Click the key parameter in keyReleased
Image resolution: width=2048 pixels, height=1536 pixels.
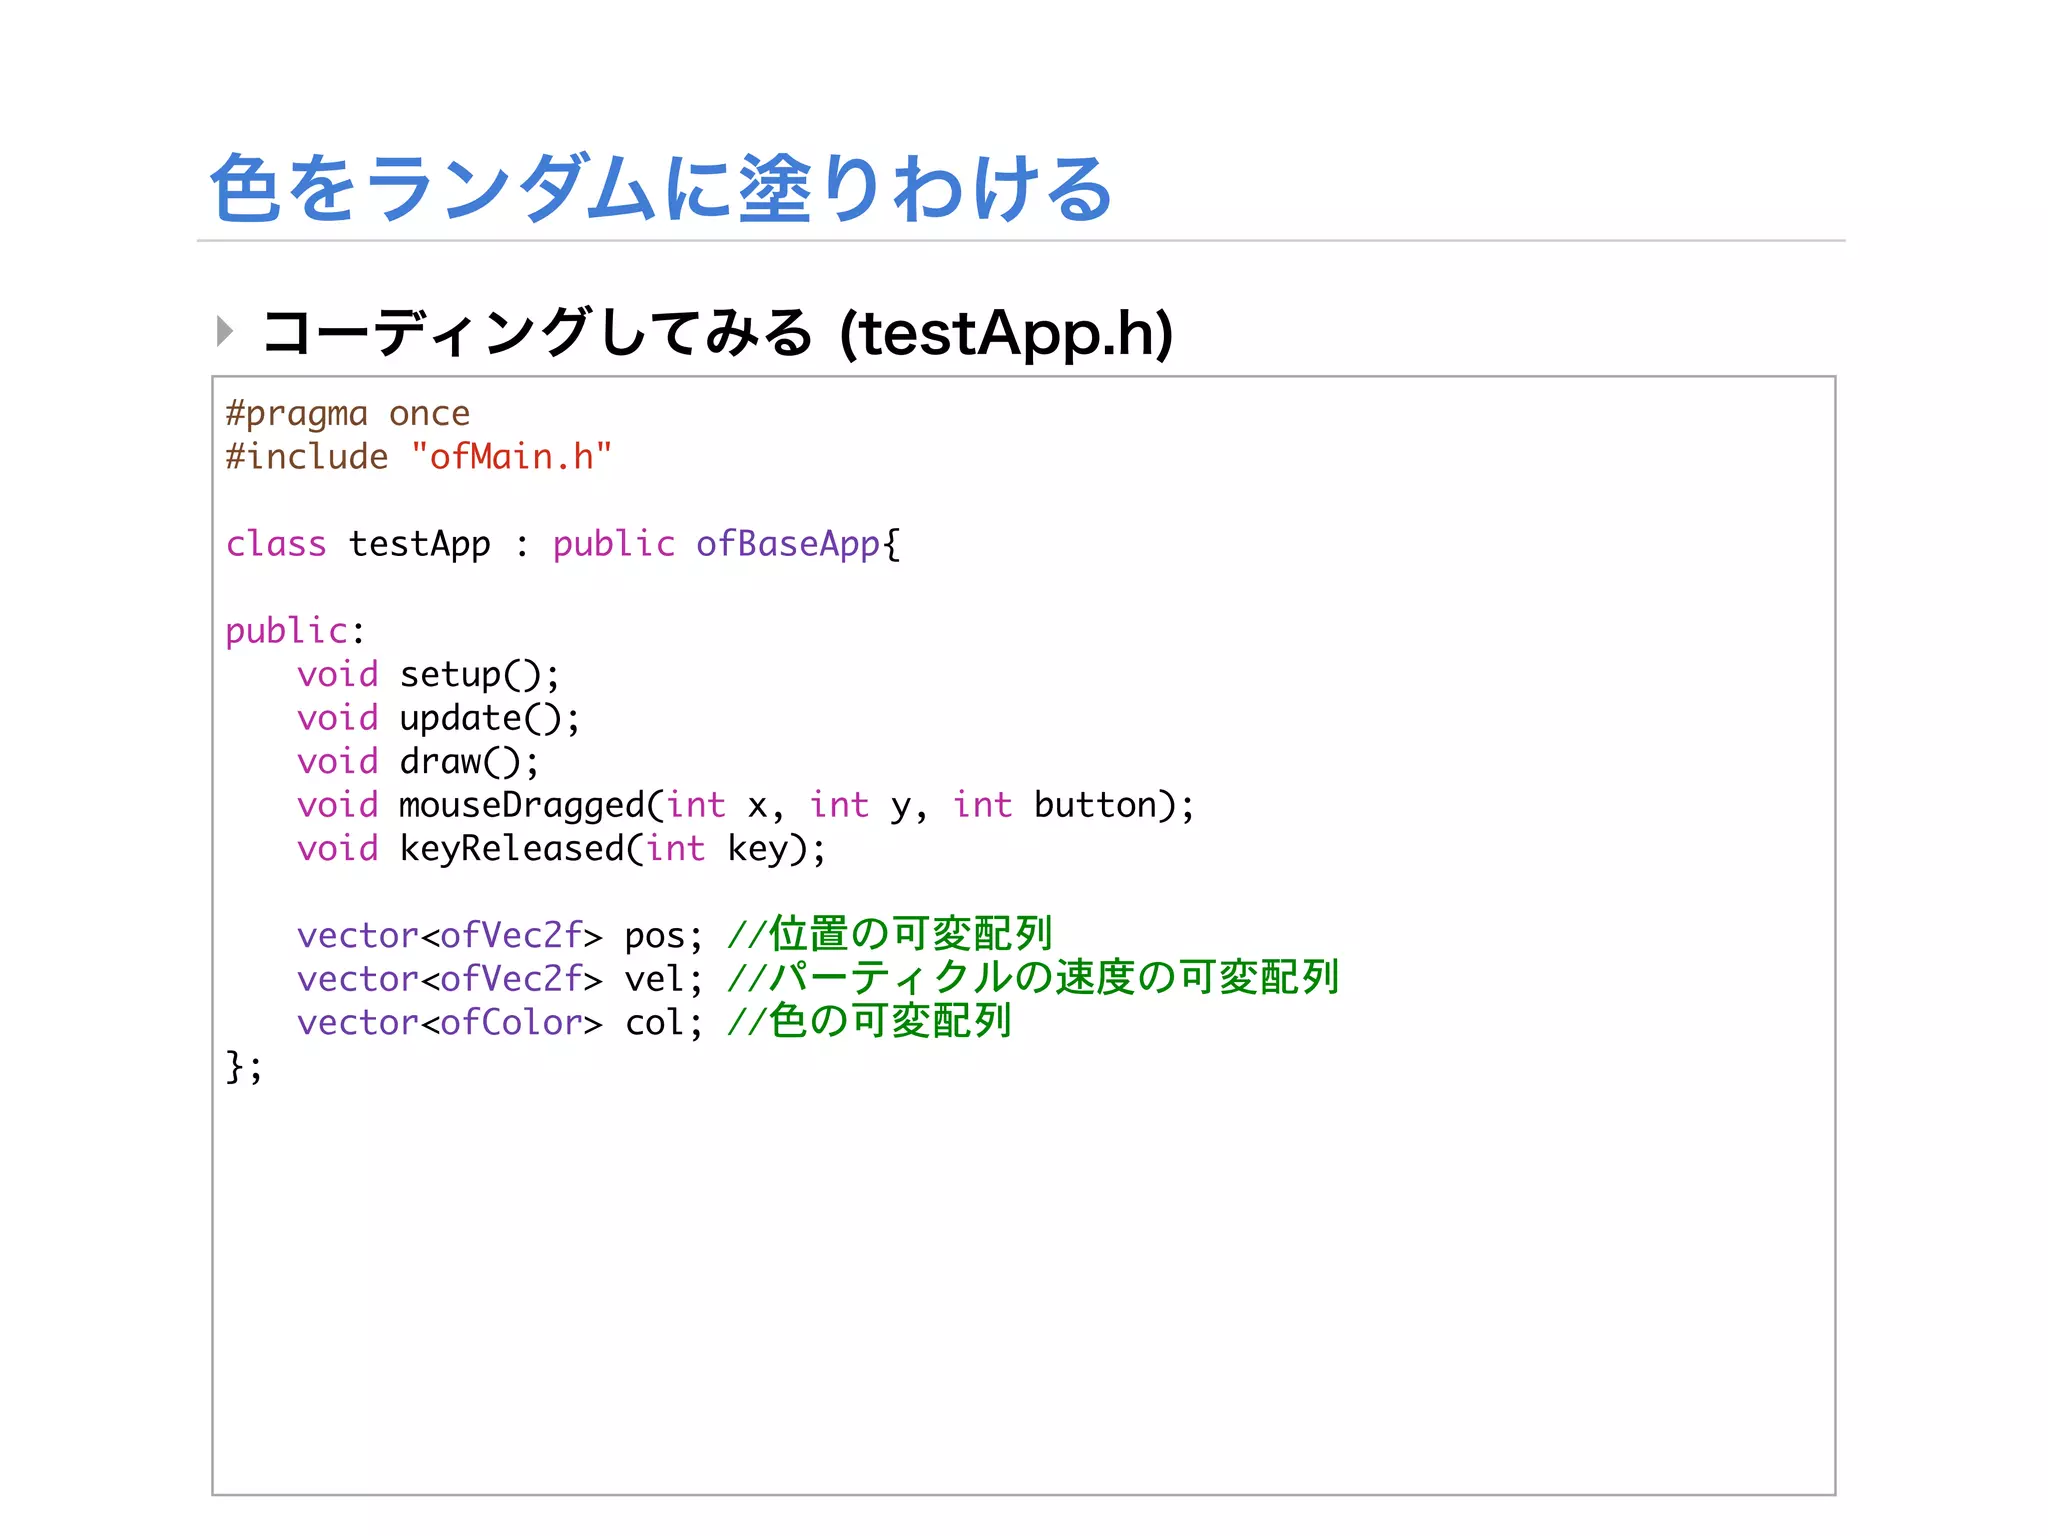[x=757, y=849]
